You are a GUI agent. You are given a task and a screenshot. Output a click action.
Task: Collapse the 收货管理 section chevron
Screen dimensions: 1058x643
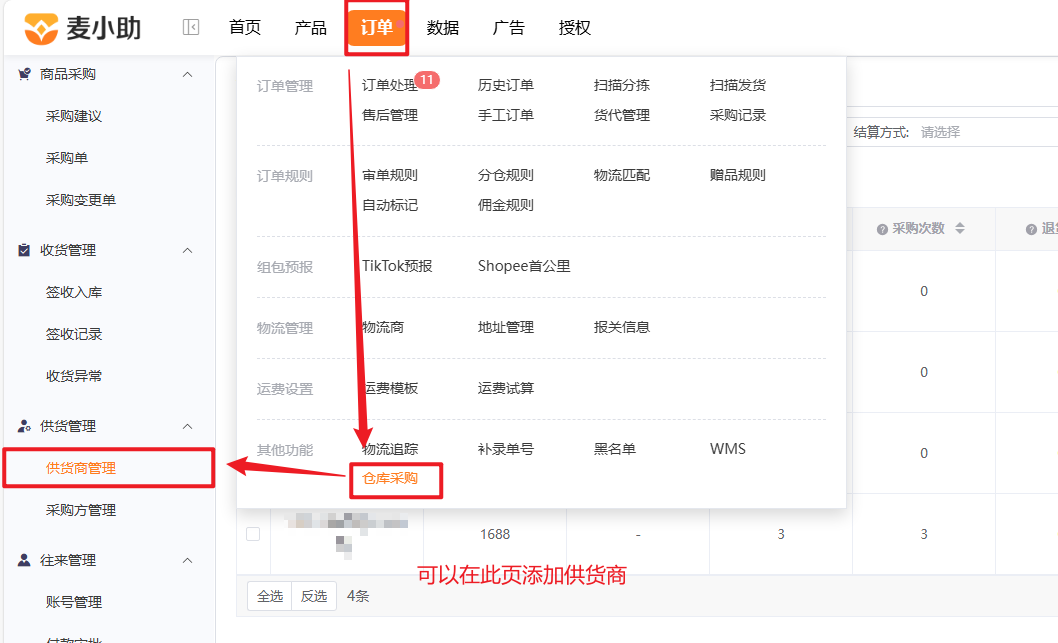click(188, 250)
